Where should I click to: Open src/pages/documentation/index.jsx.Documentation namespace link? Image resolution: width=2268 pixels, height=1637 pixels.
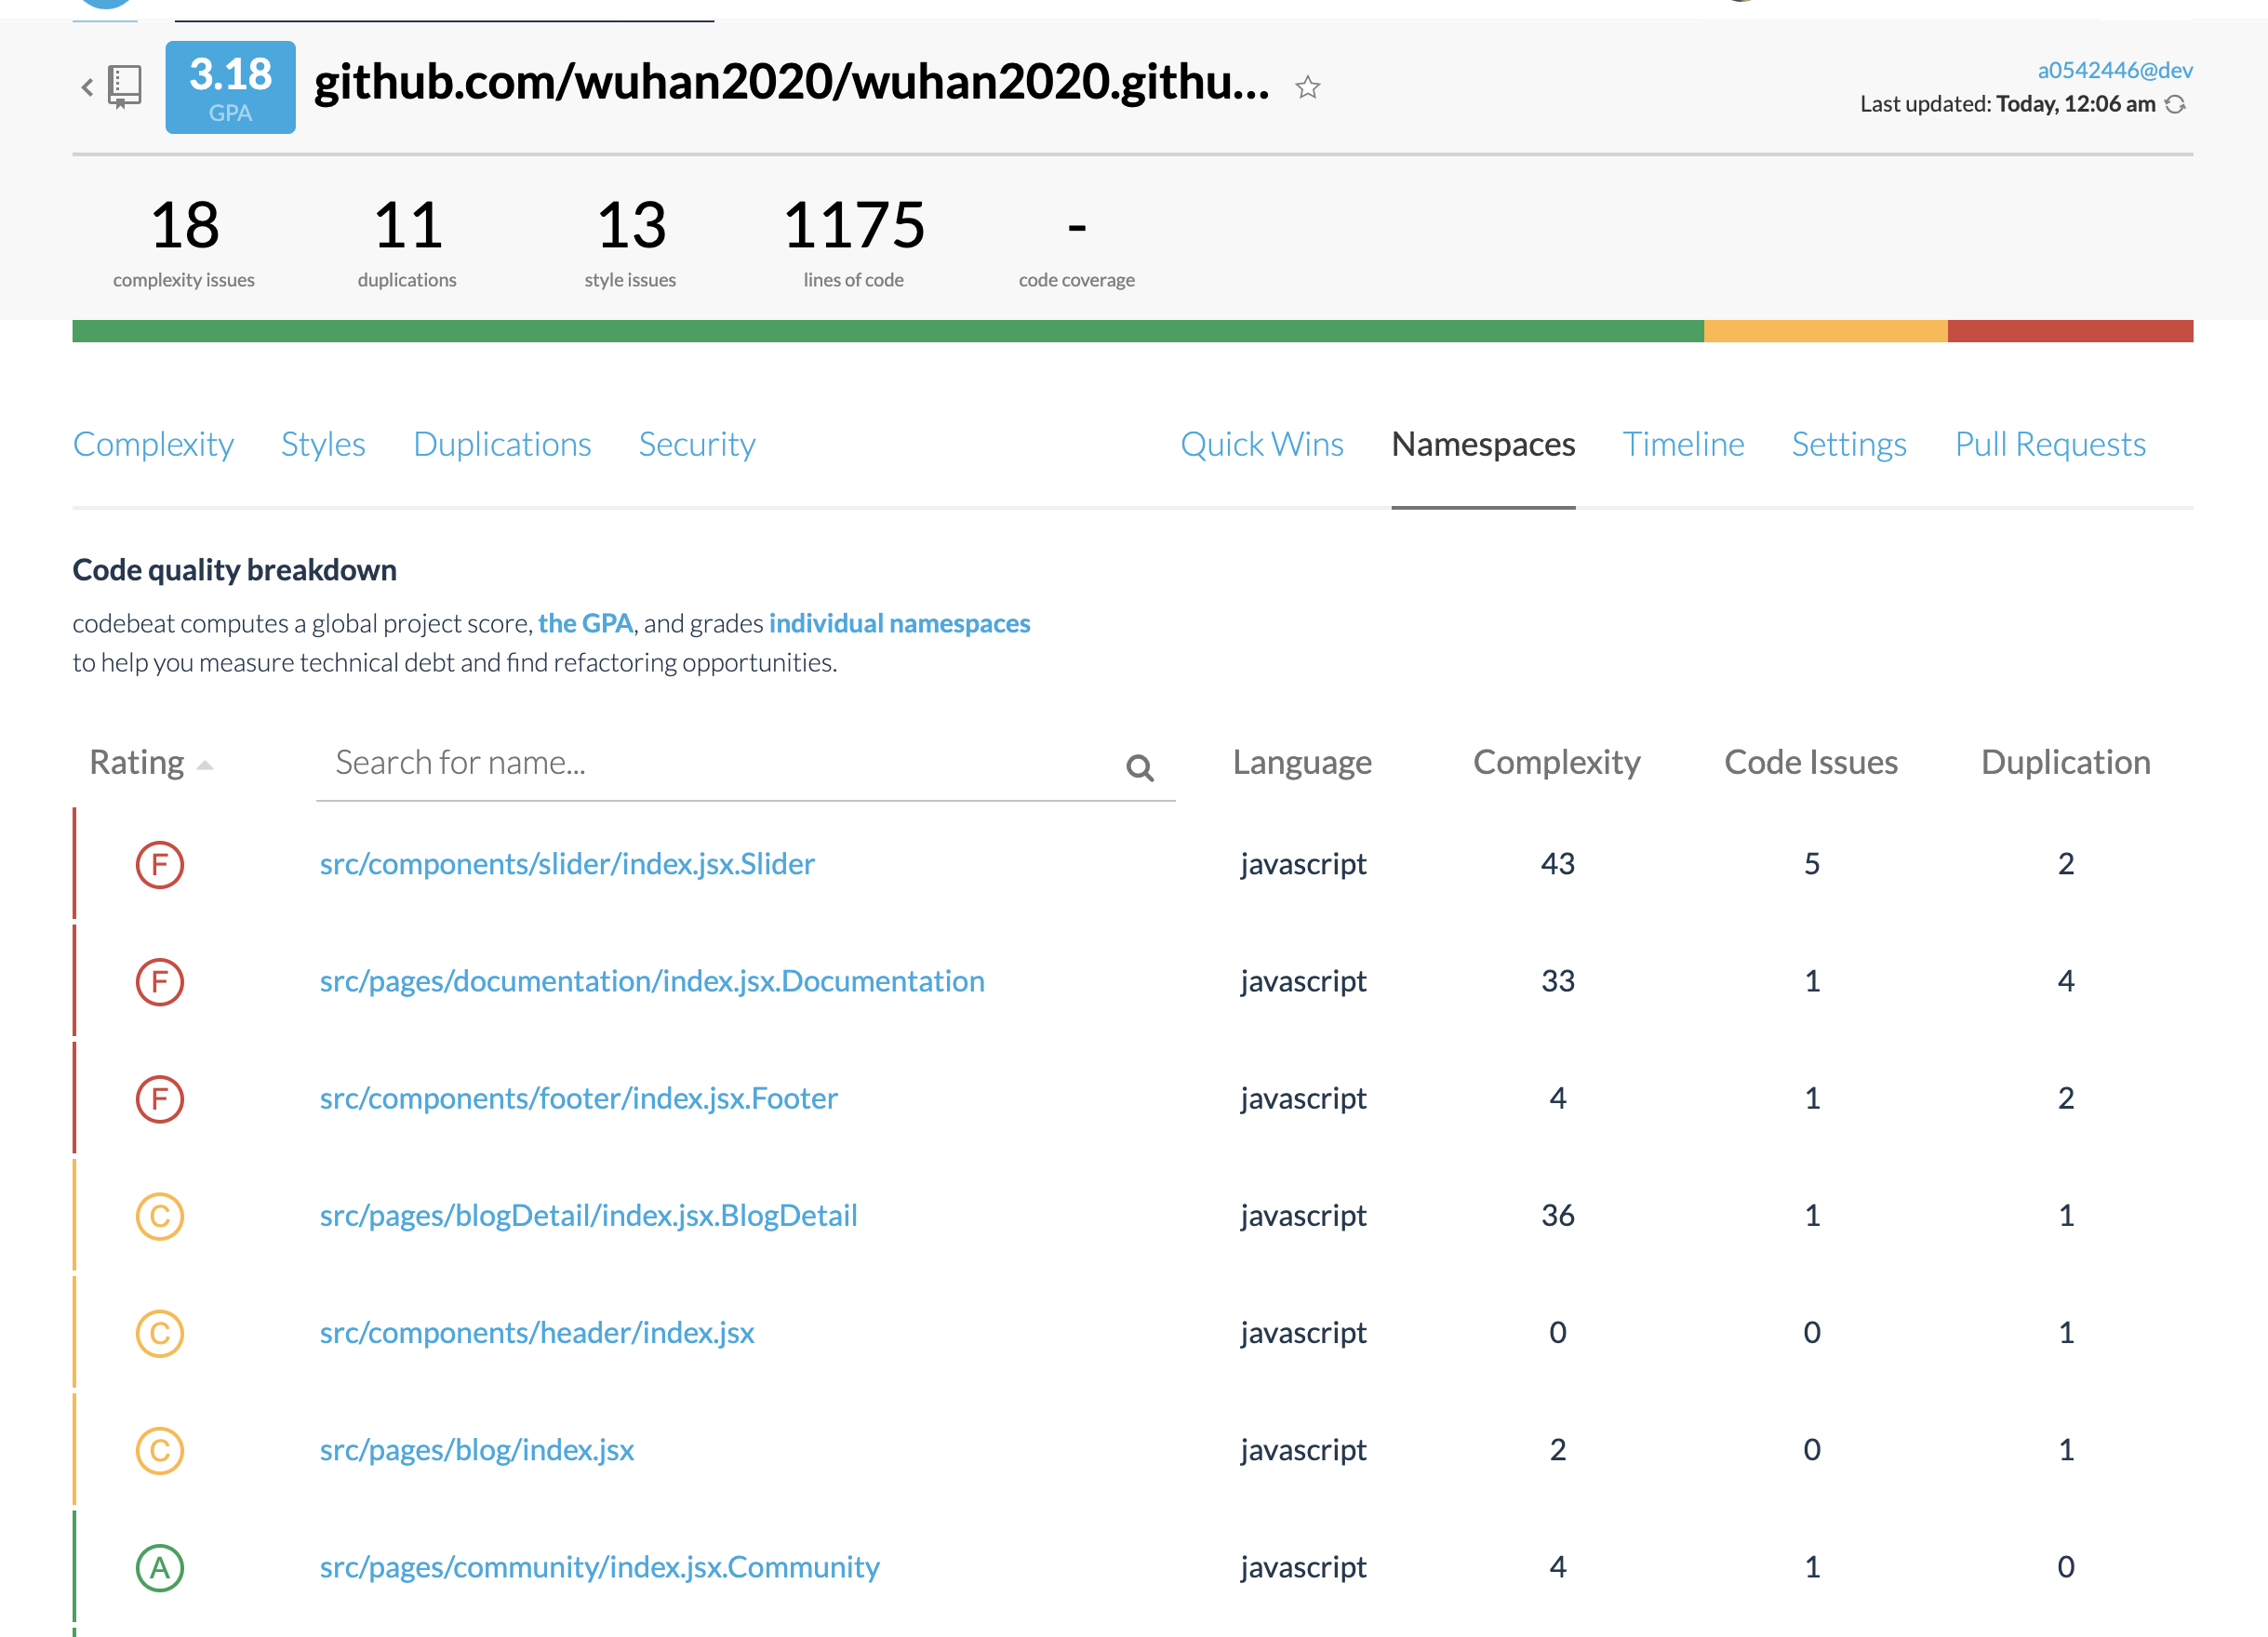[652, 981]
